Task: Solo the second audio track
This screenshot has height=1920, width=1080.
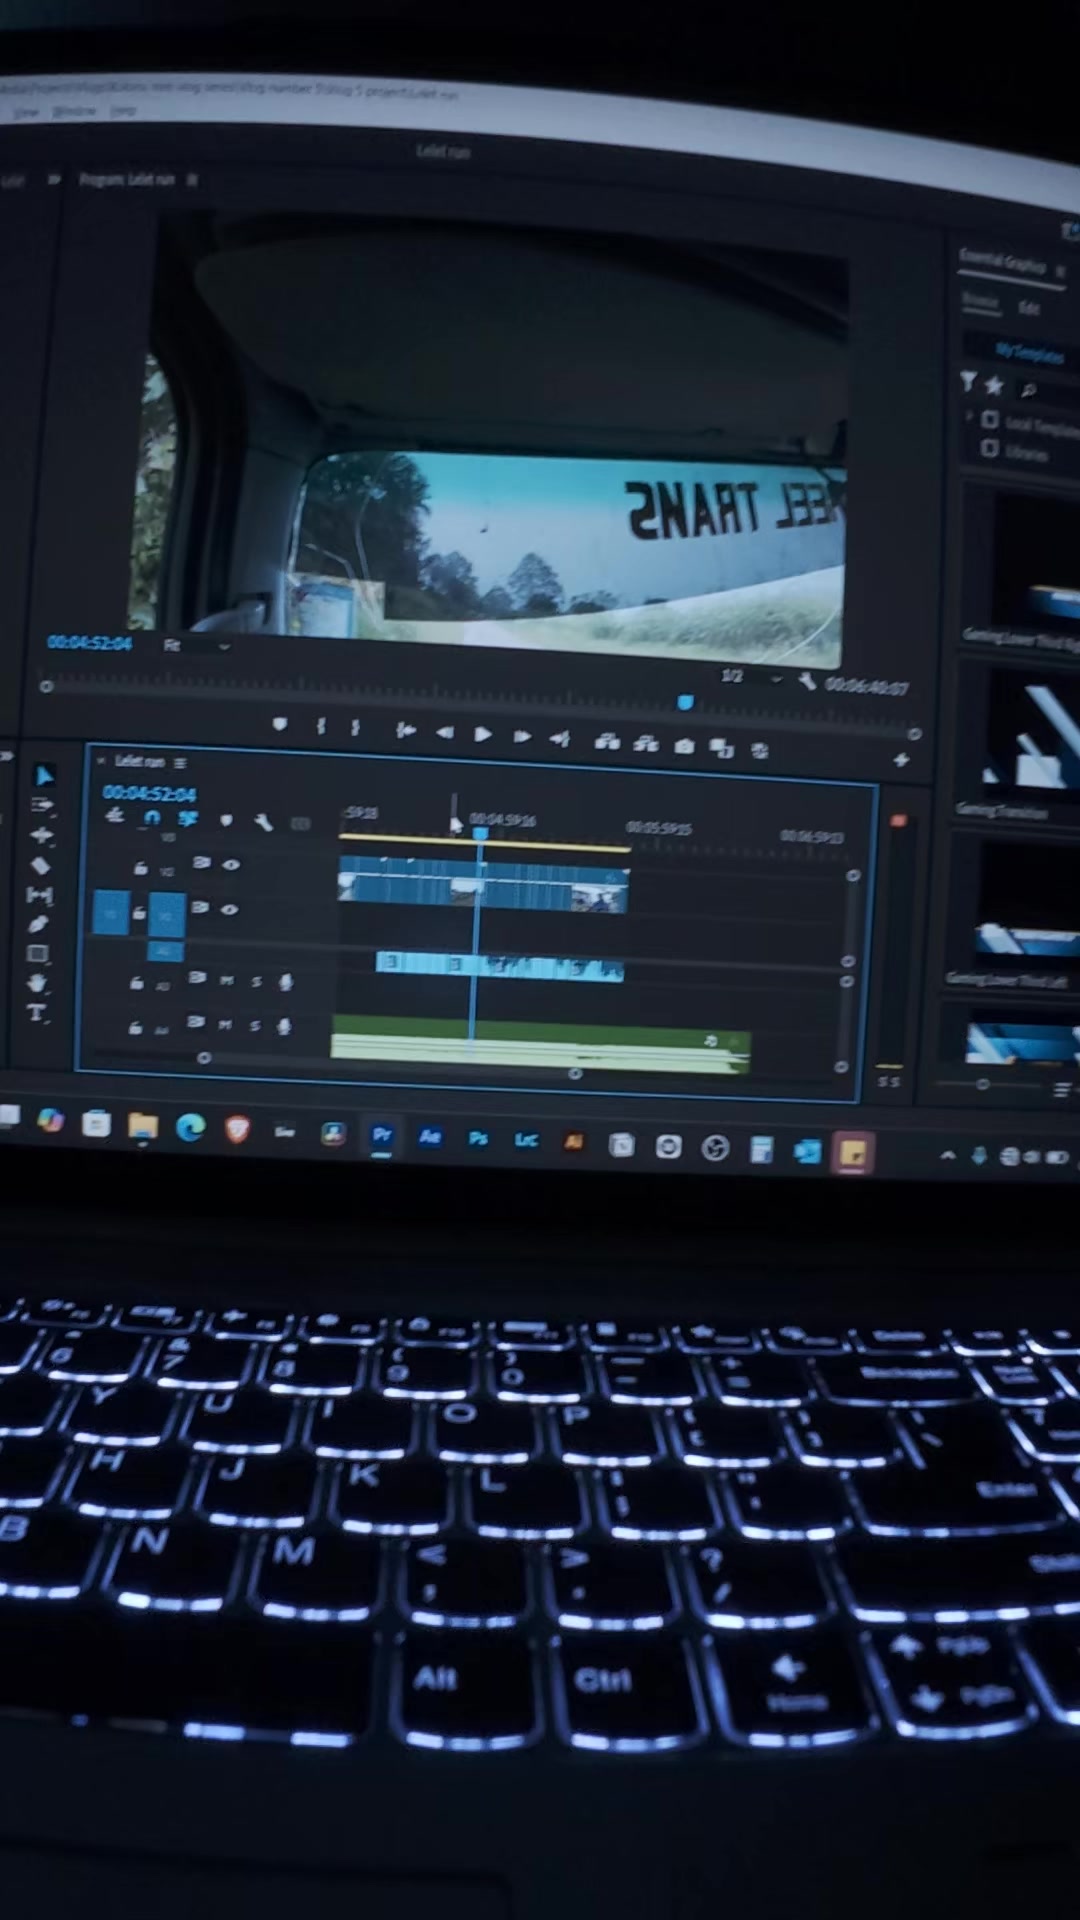Action: 254,1026
